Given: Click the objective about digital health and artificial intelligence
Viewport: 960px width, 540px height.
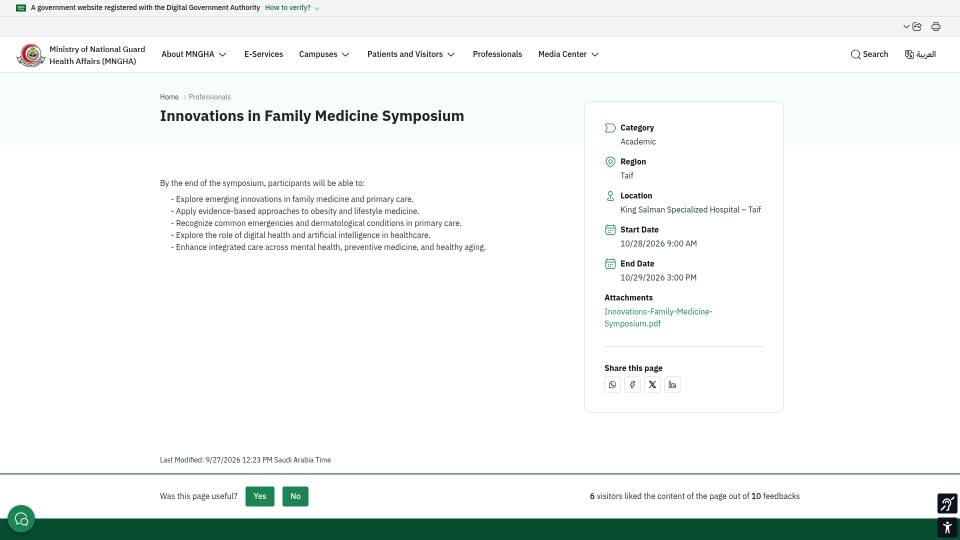Looking at the screenshot, I should tap(301, 235).
